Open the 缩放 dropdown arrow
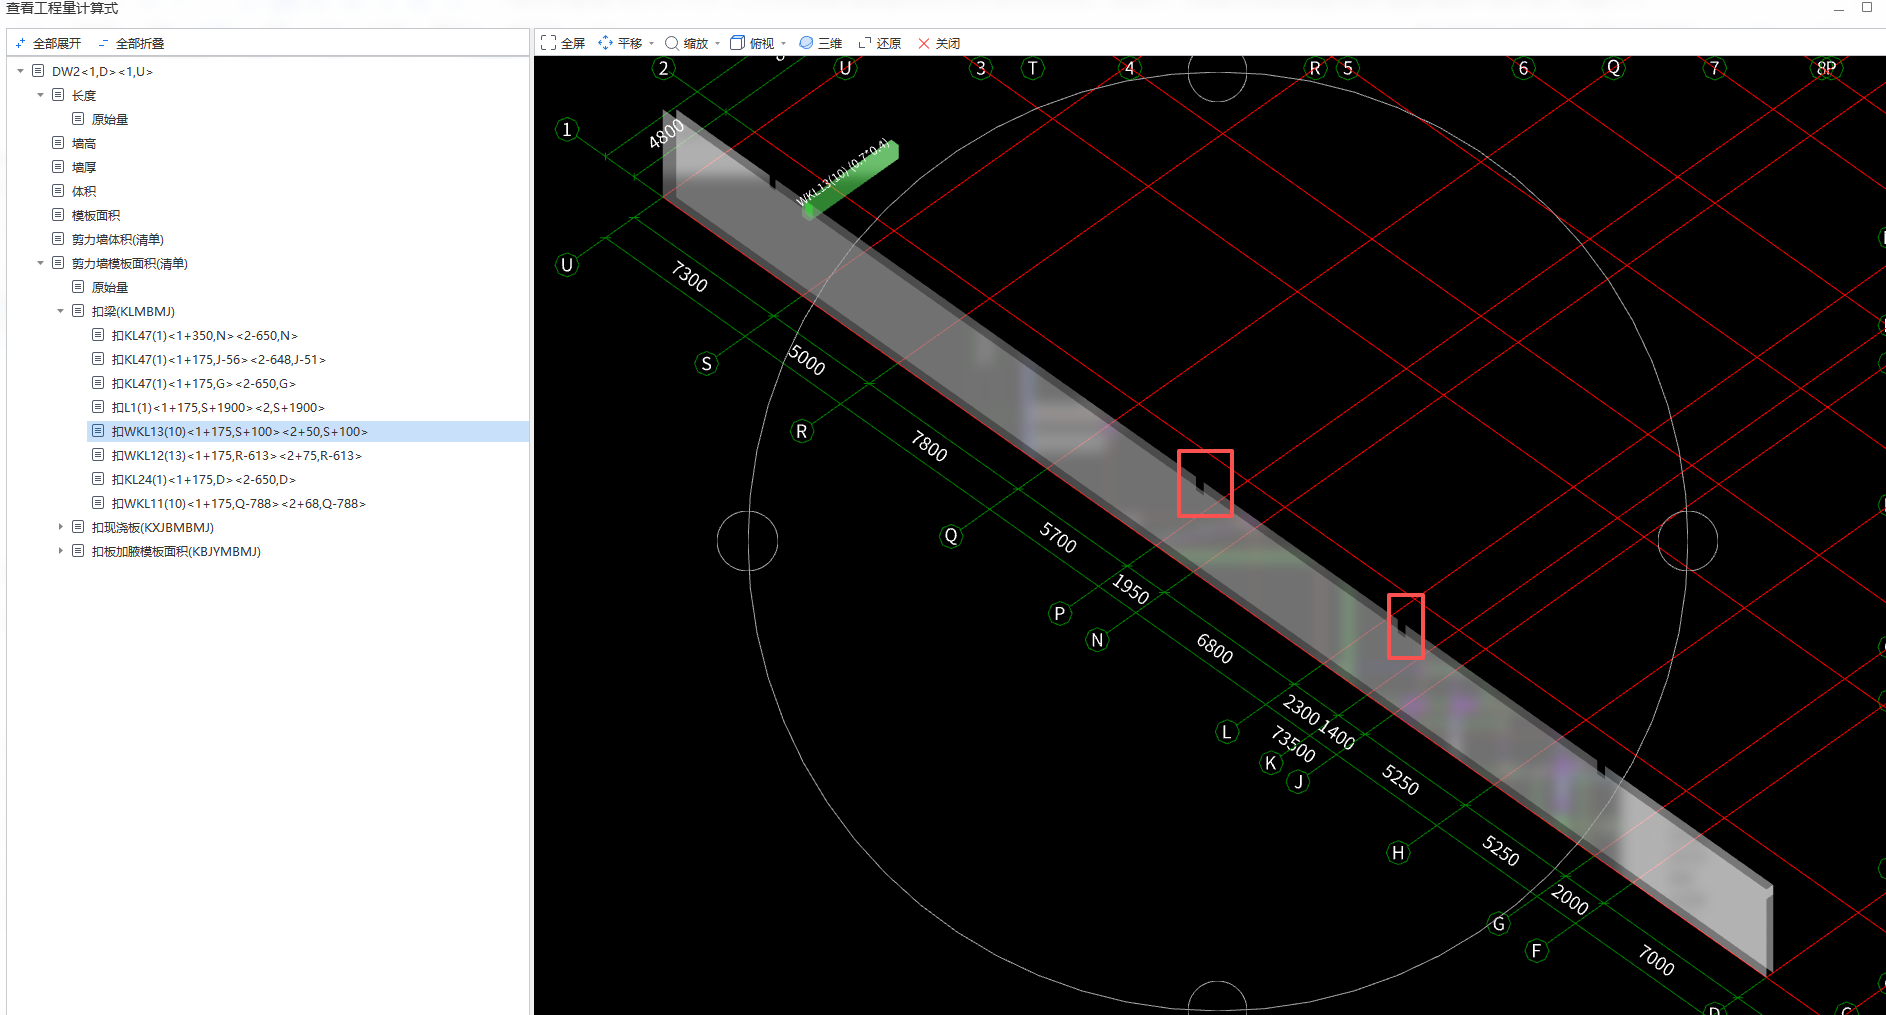 coord(718,44)
